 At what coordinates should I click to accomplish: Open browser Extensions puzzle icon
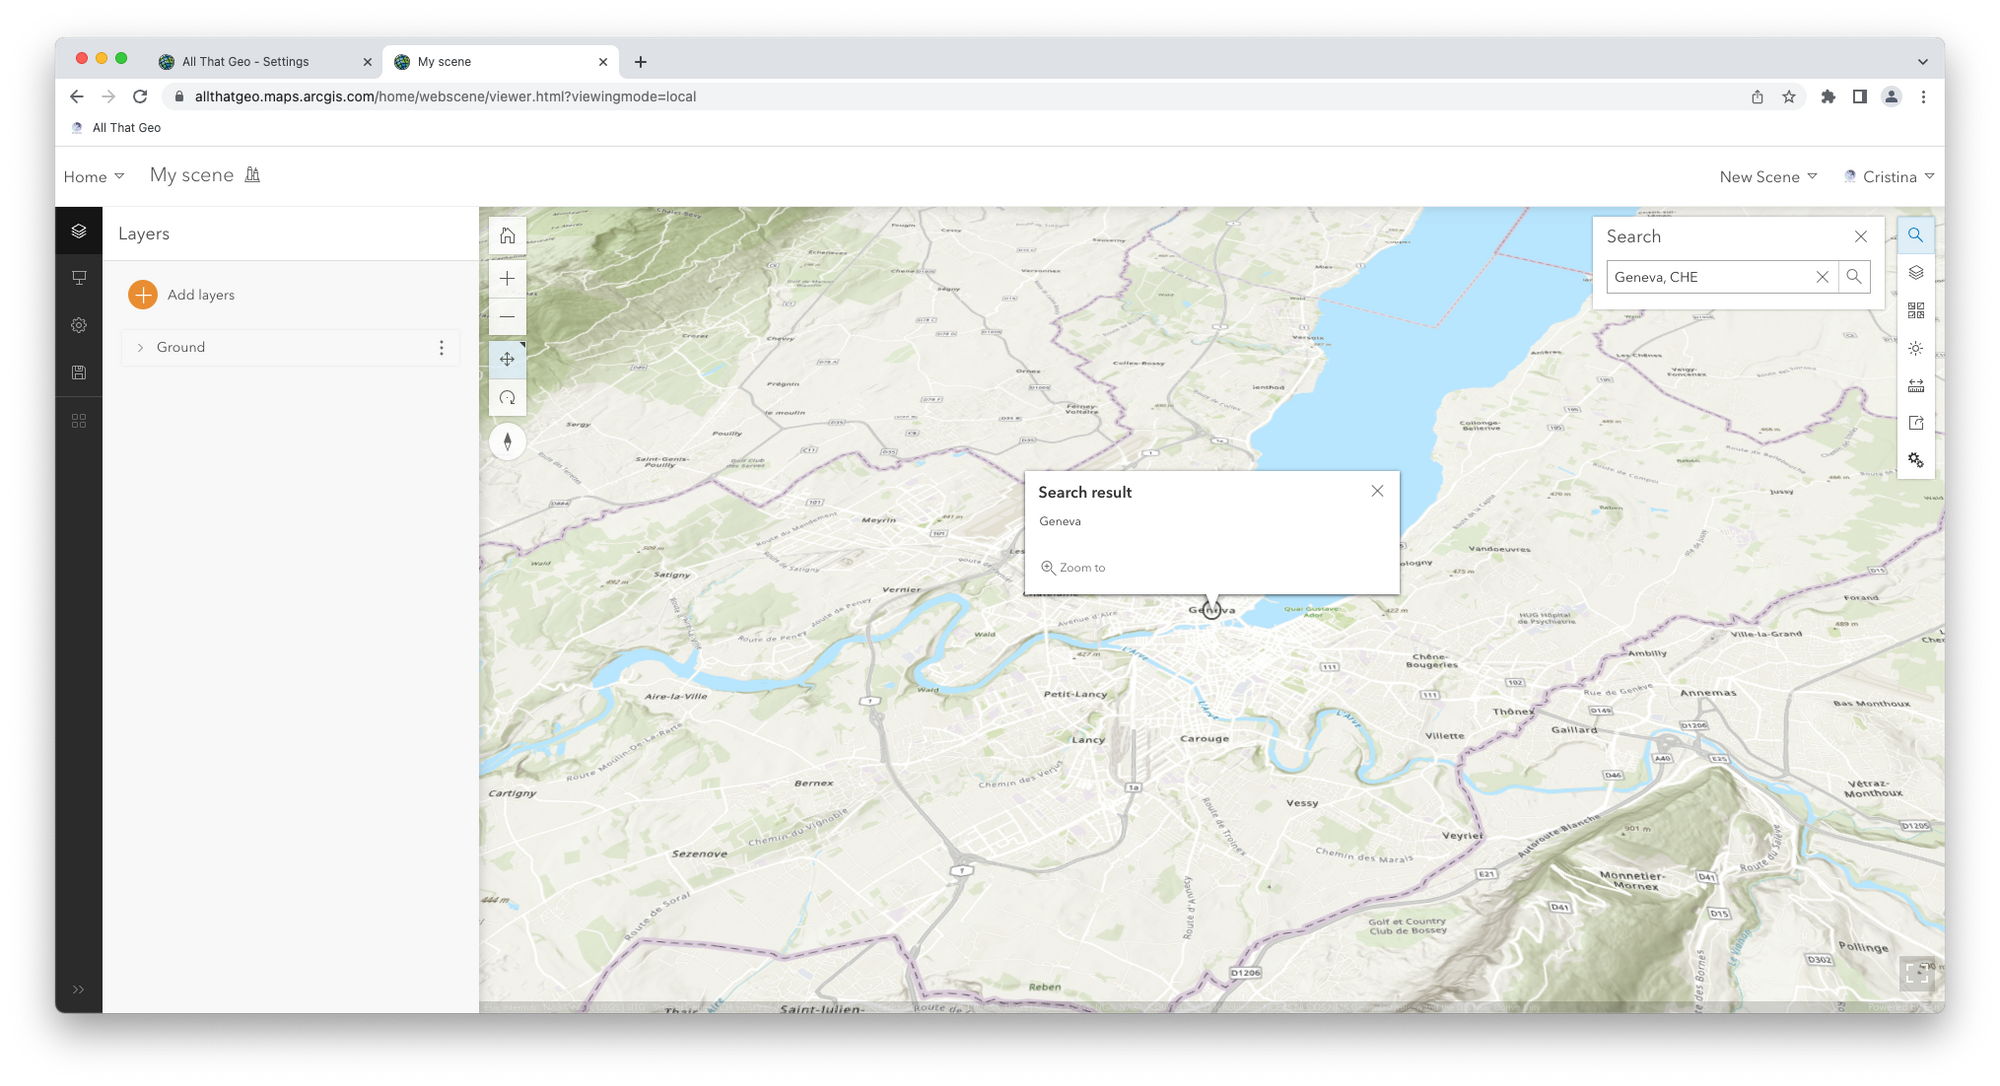[x=1828, y=97]
